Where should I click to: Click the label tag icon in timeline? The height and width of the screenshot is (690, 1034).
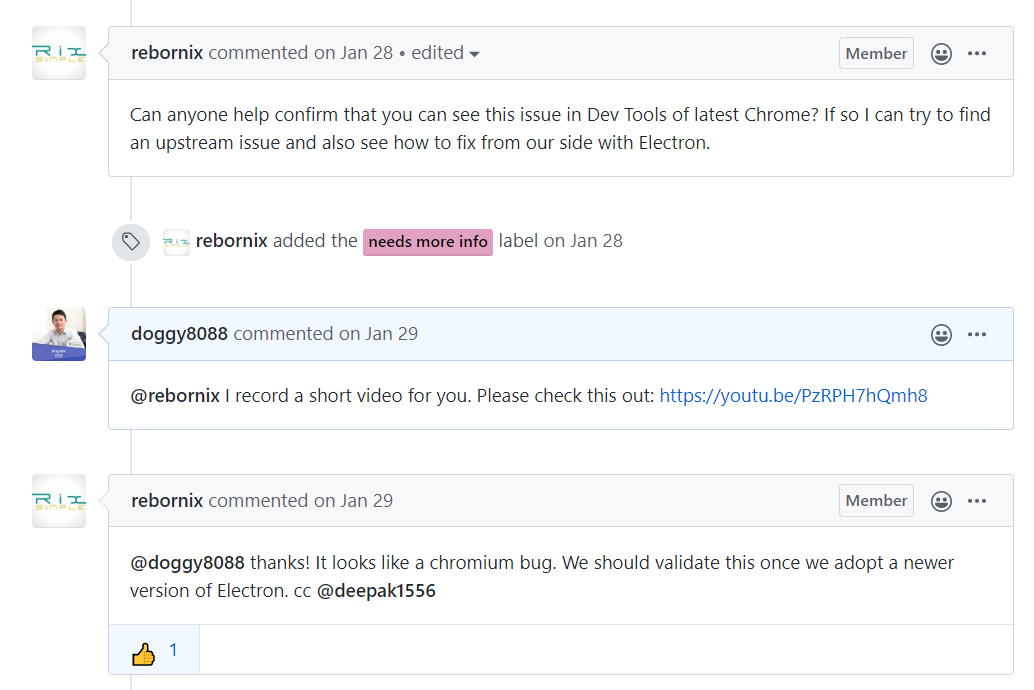[131, 241]
